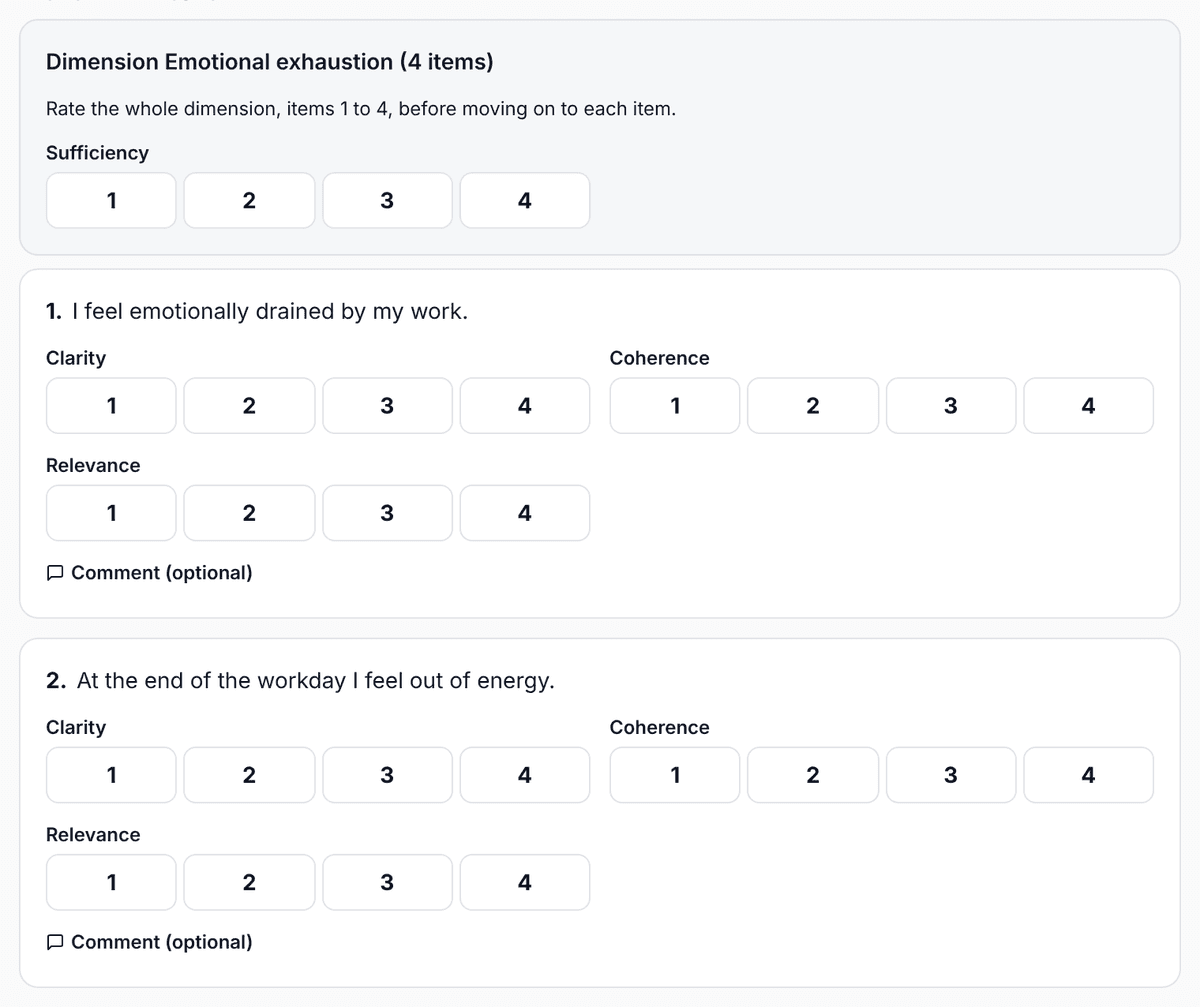Set item 1 Clarity to 3
The image size is (1200, 1007).
387,405
